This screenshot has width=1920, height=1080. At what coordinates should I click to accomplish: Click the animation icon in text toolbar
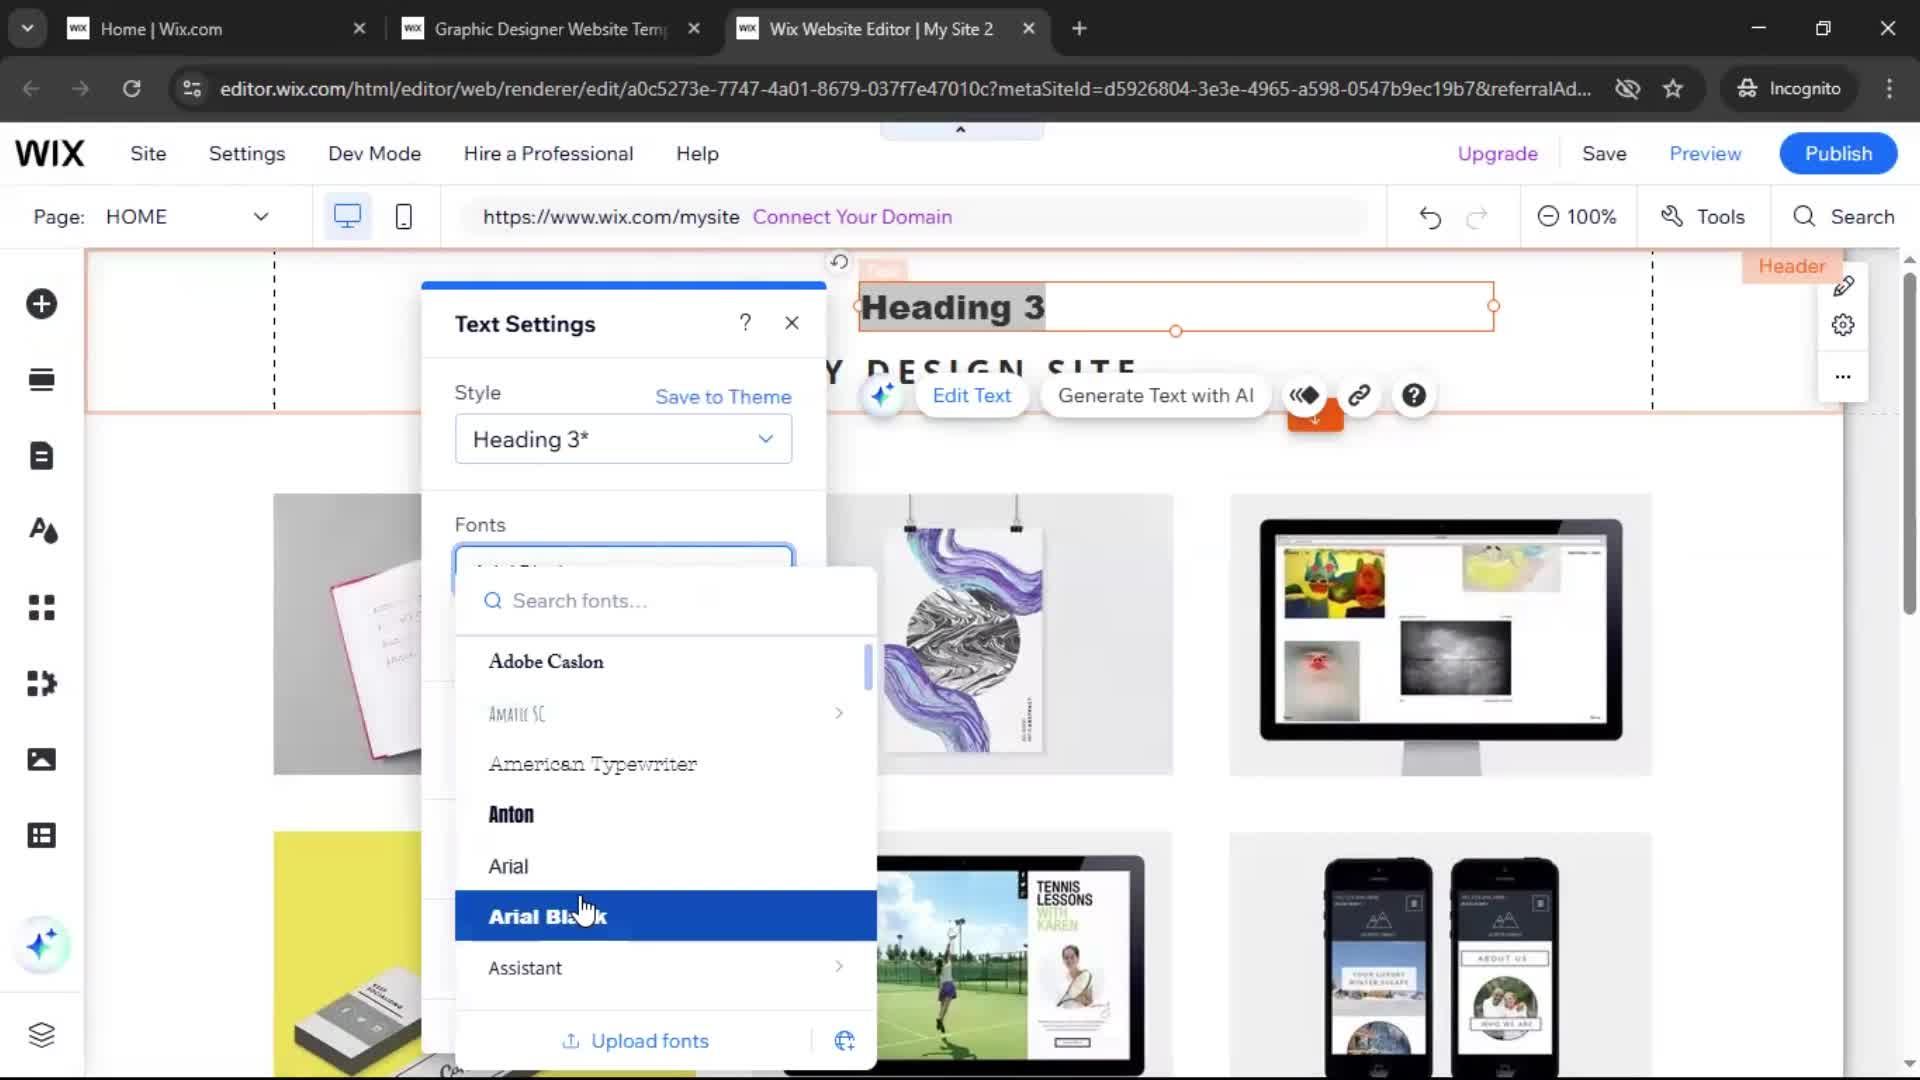coord(1304,396)
